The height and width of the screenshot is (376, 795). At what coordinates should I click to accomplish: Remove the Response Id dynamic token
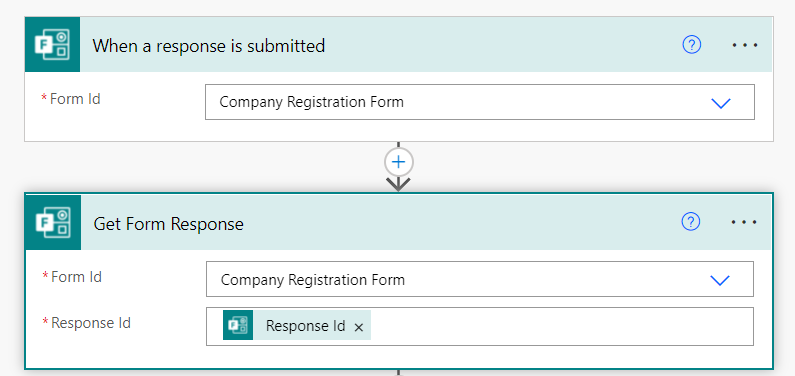tap(358, 327)
